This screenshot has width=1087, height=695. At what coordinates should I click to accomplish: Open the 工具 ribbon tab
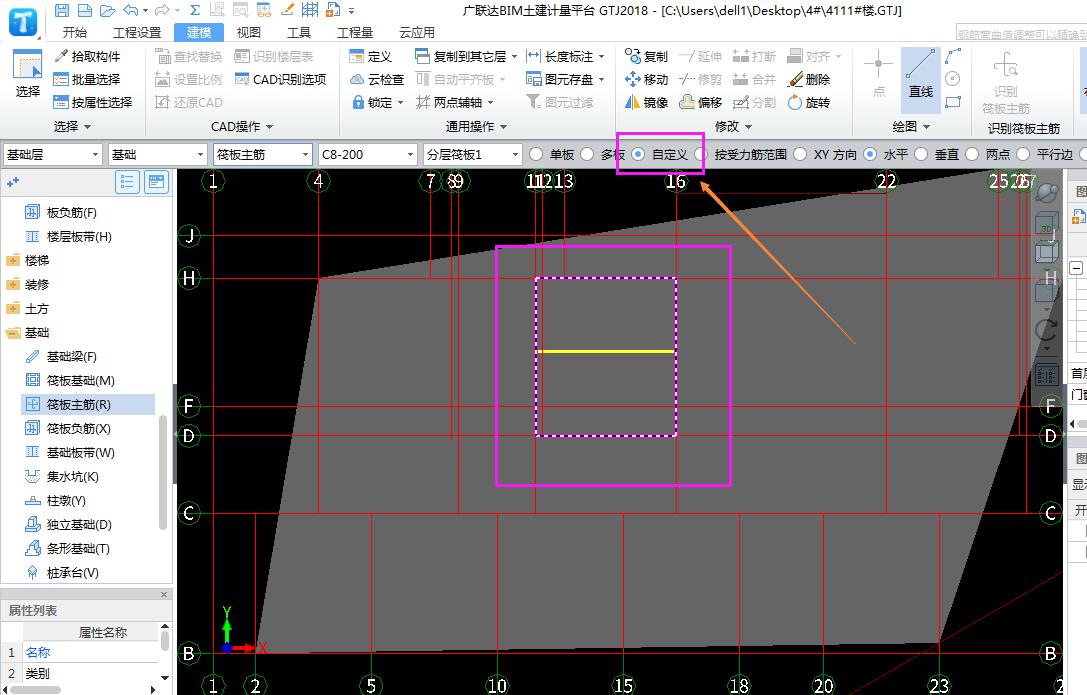(299, 32)
